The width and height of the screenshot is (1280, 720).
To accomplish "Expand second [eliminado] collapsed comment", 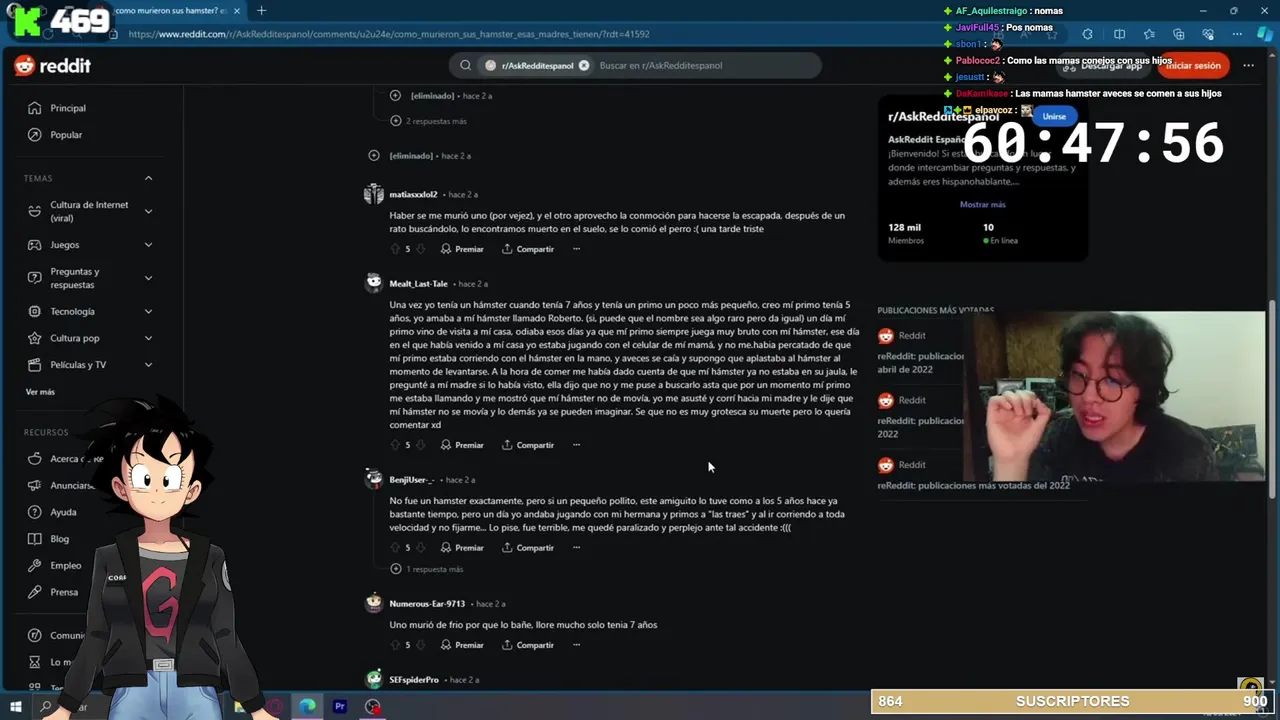I will (x=373, y=156).
